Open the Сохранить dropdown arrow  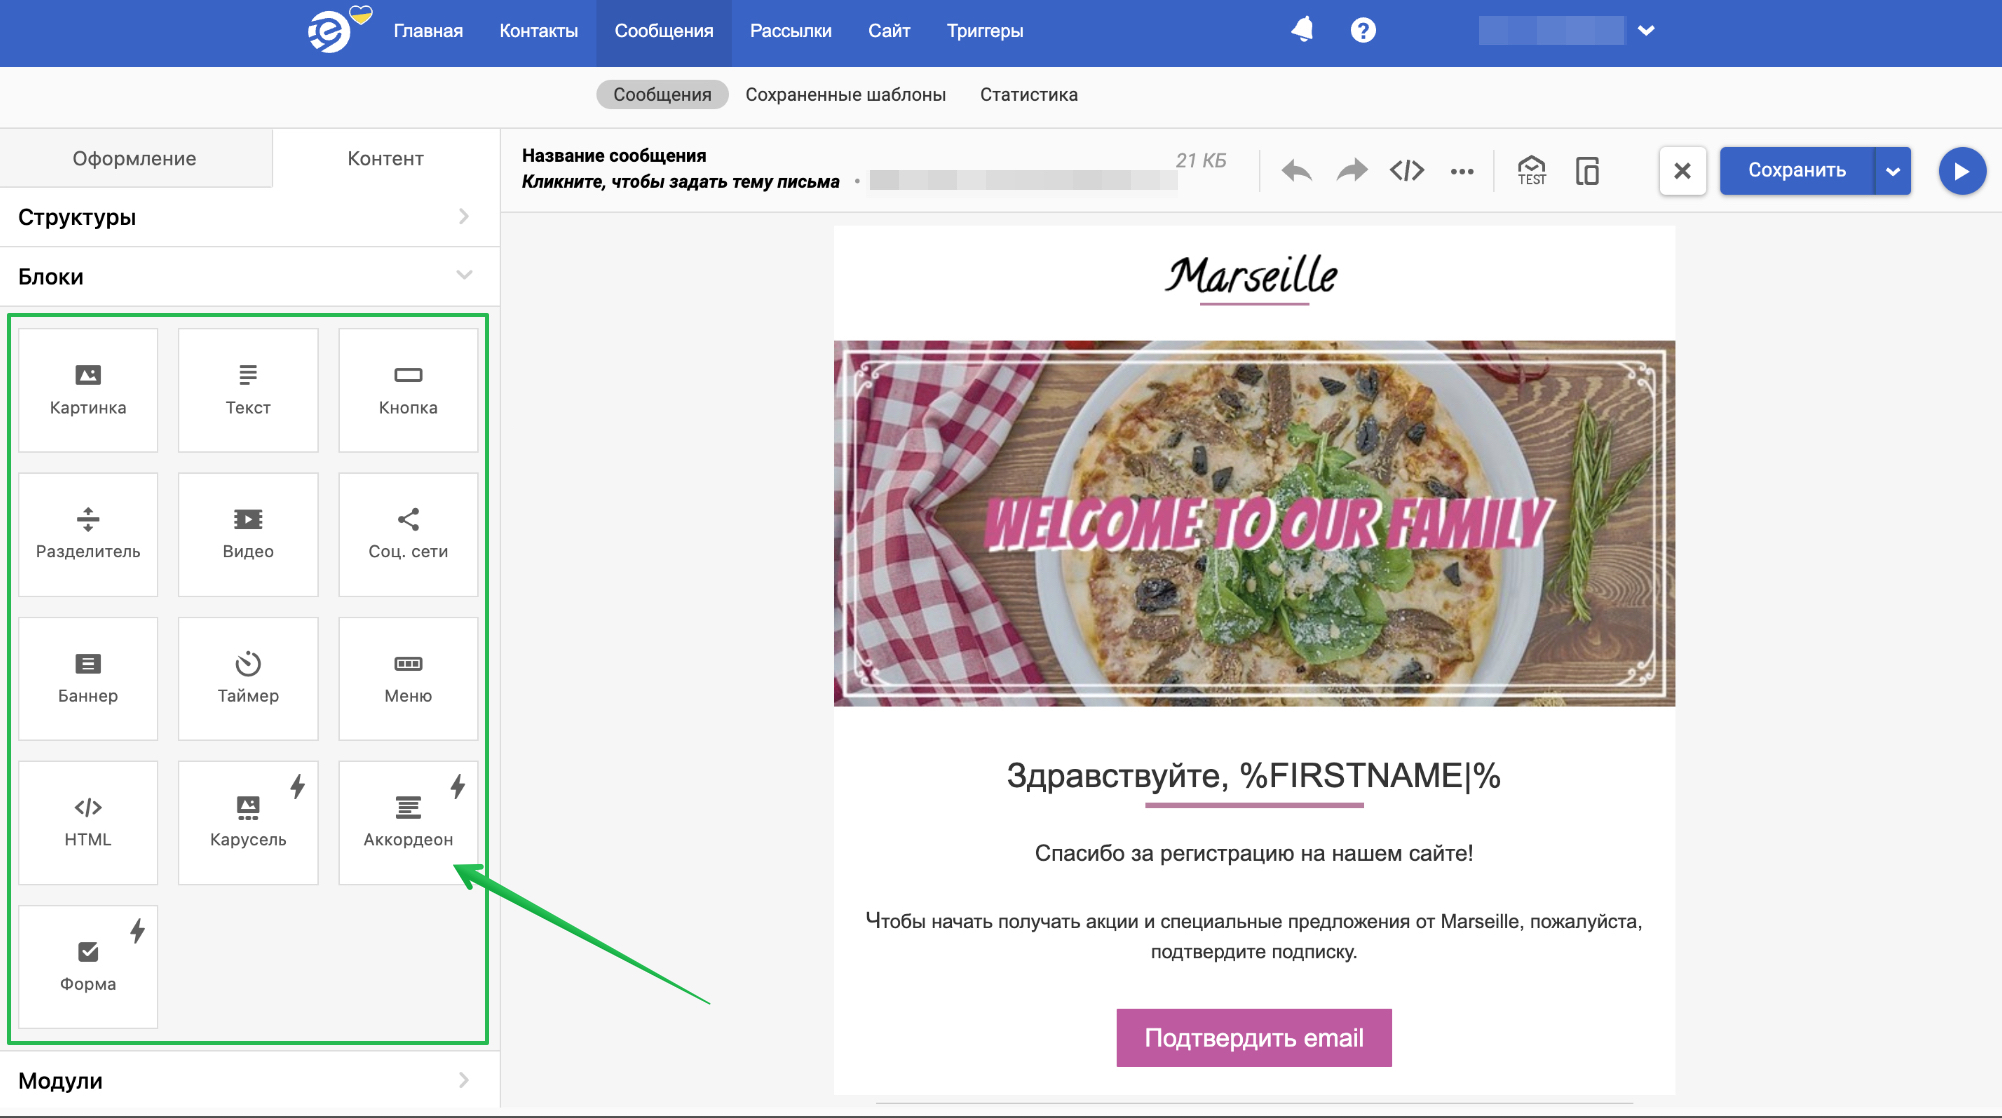coord(1893,171)
